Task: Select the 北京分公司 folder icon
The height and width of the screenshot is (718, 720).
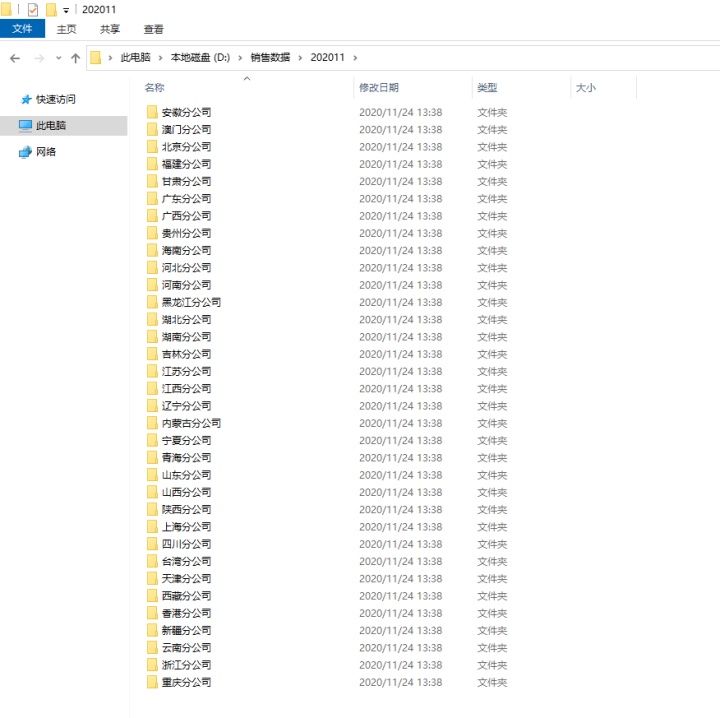Action: coord(152,147)
